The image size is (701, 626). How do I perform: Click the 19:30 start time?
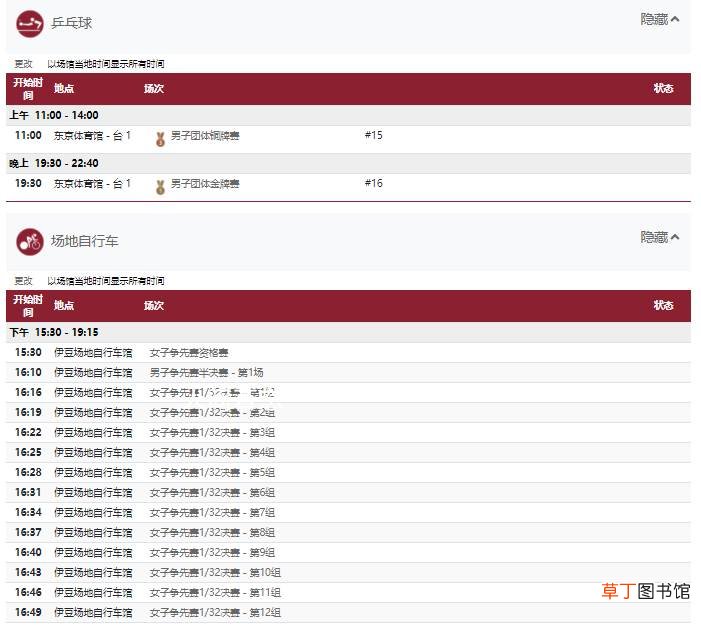[28, 183]
